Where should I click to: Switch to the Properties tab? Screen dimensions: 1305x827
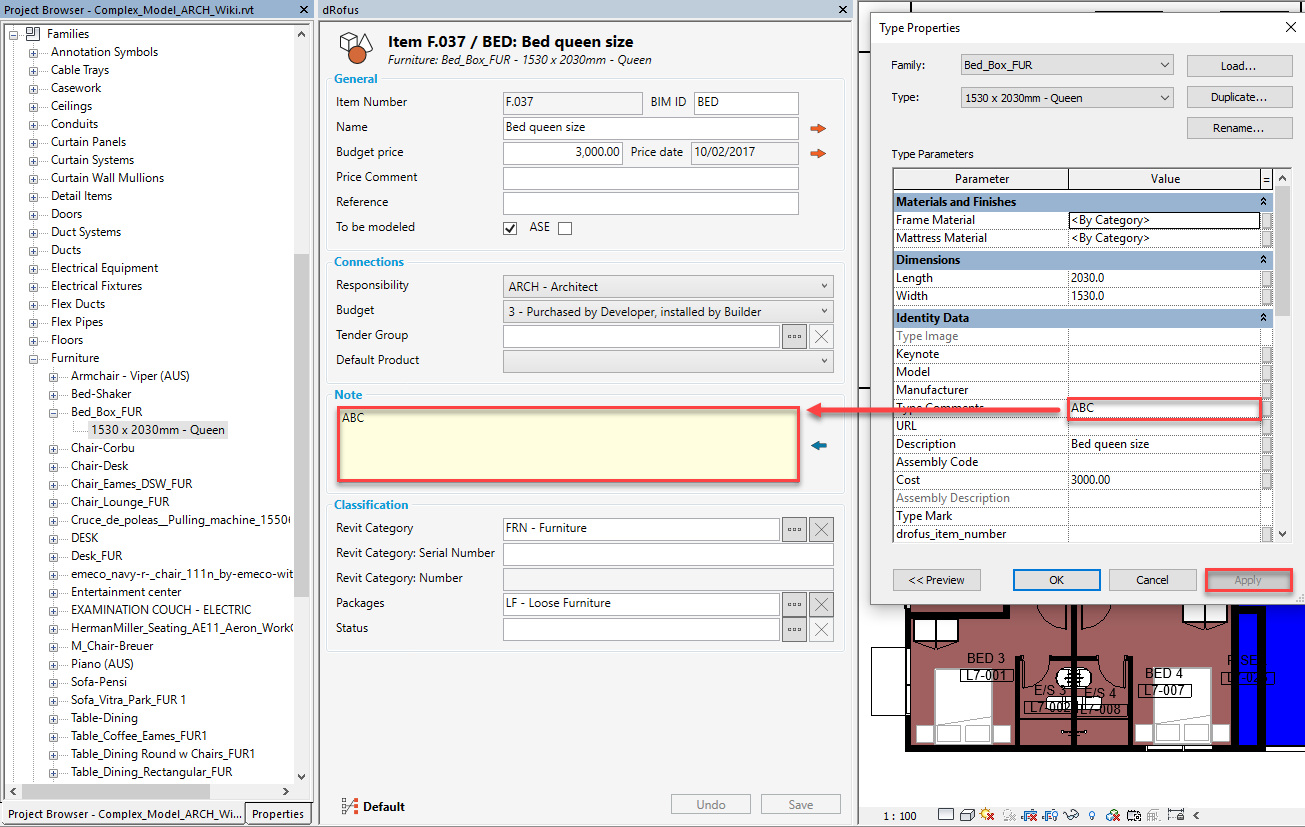(277, 814)
